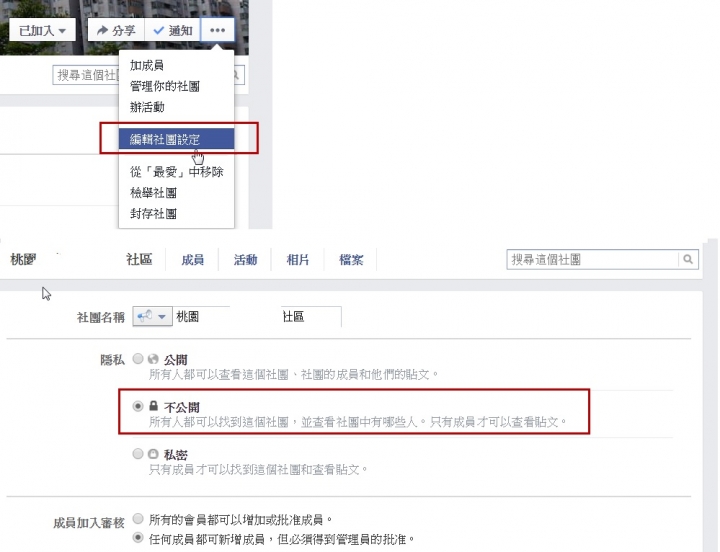Select the 公開 privacy radio button
The image size is (720, 552).
(x=138, y=359)
